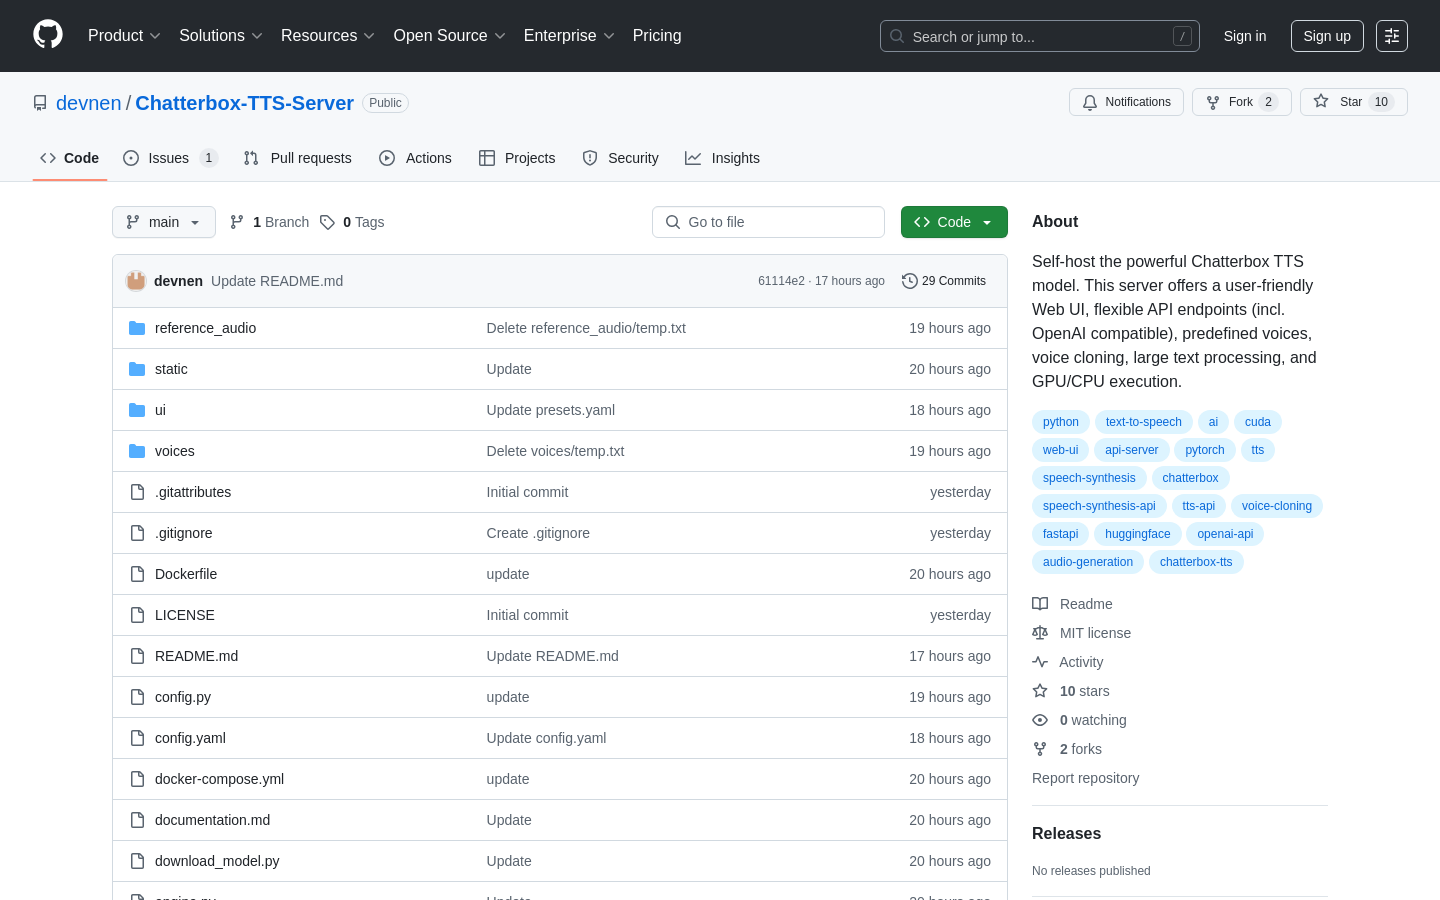This screenshot has height=900, width=1440.
Task: Open the config.yaml file
Action: pos(190,738)
